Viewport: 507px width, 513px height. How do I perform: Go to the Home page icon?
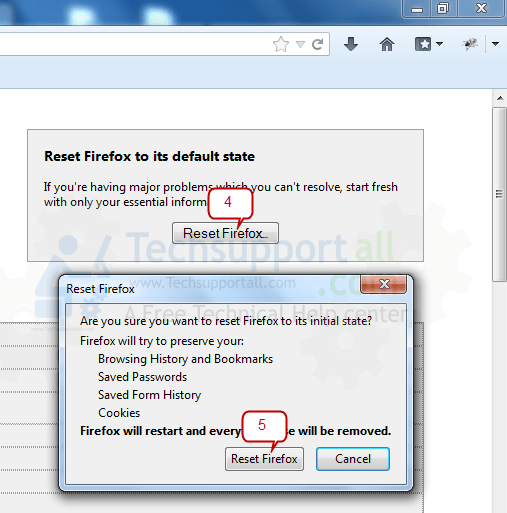(387, 44)
